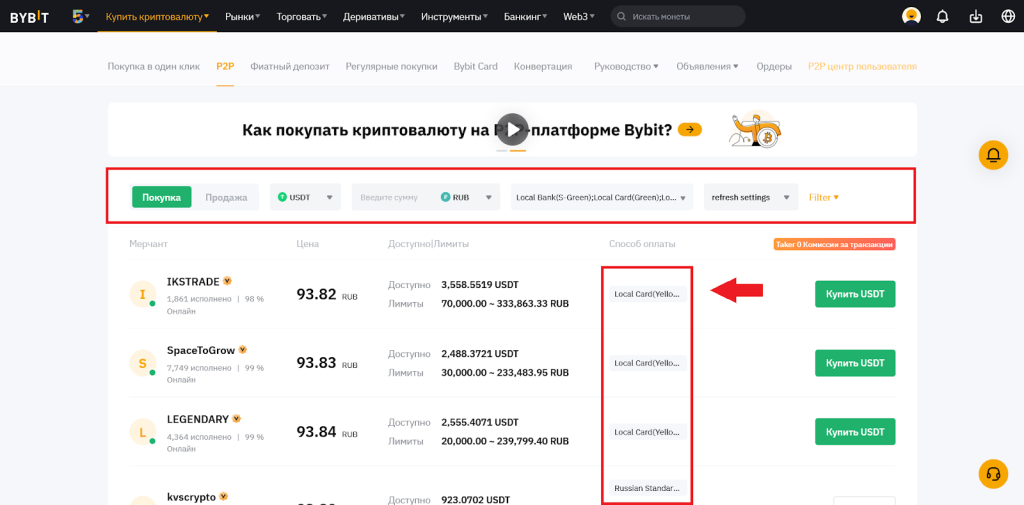
Task: Expand the payment methods dropdown
Action: coord(601,197)
